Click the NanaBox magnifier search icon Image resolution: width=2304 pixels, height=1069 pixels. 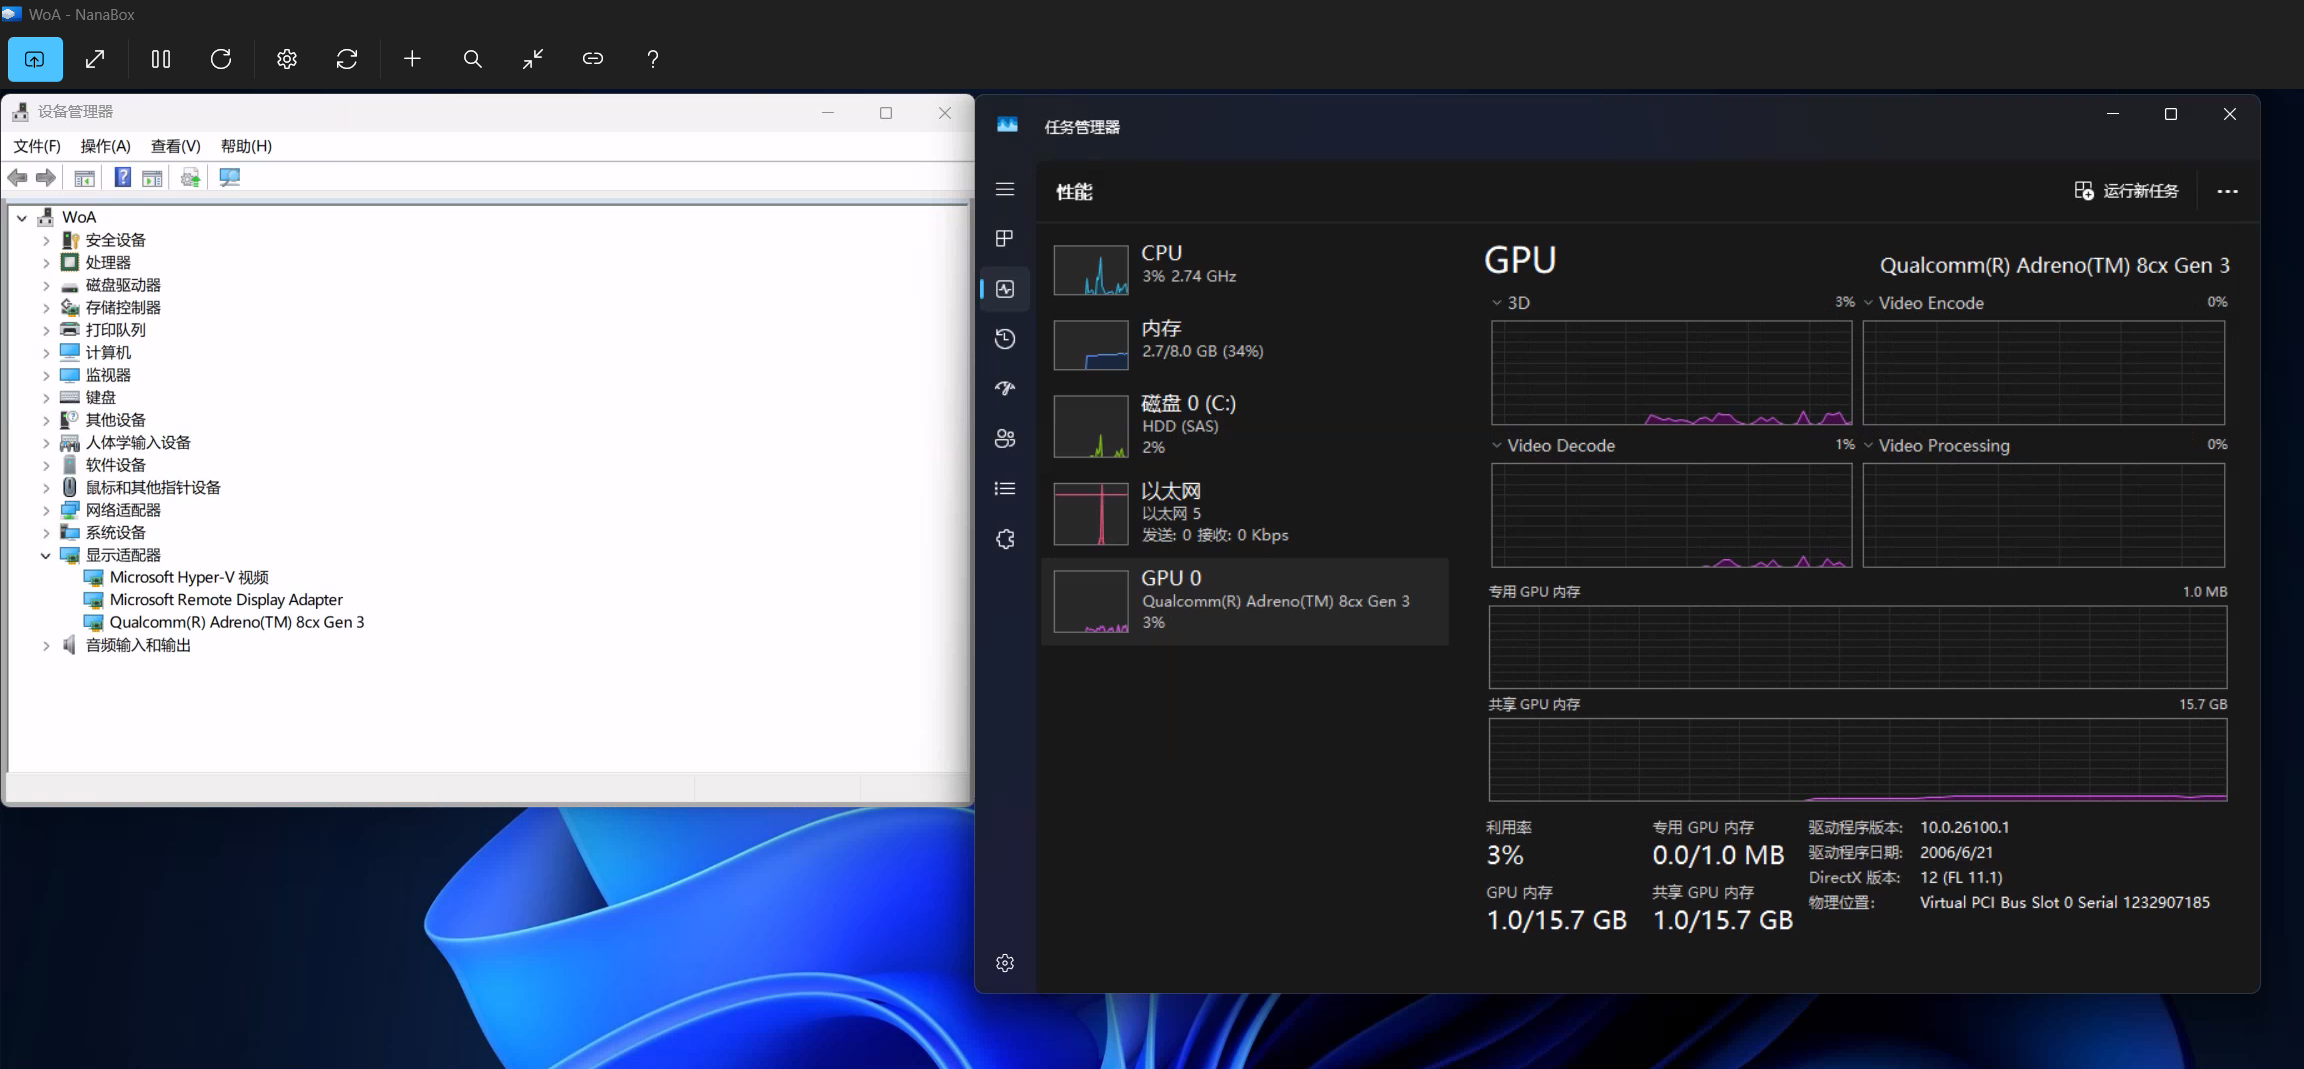473,59
